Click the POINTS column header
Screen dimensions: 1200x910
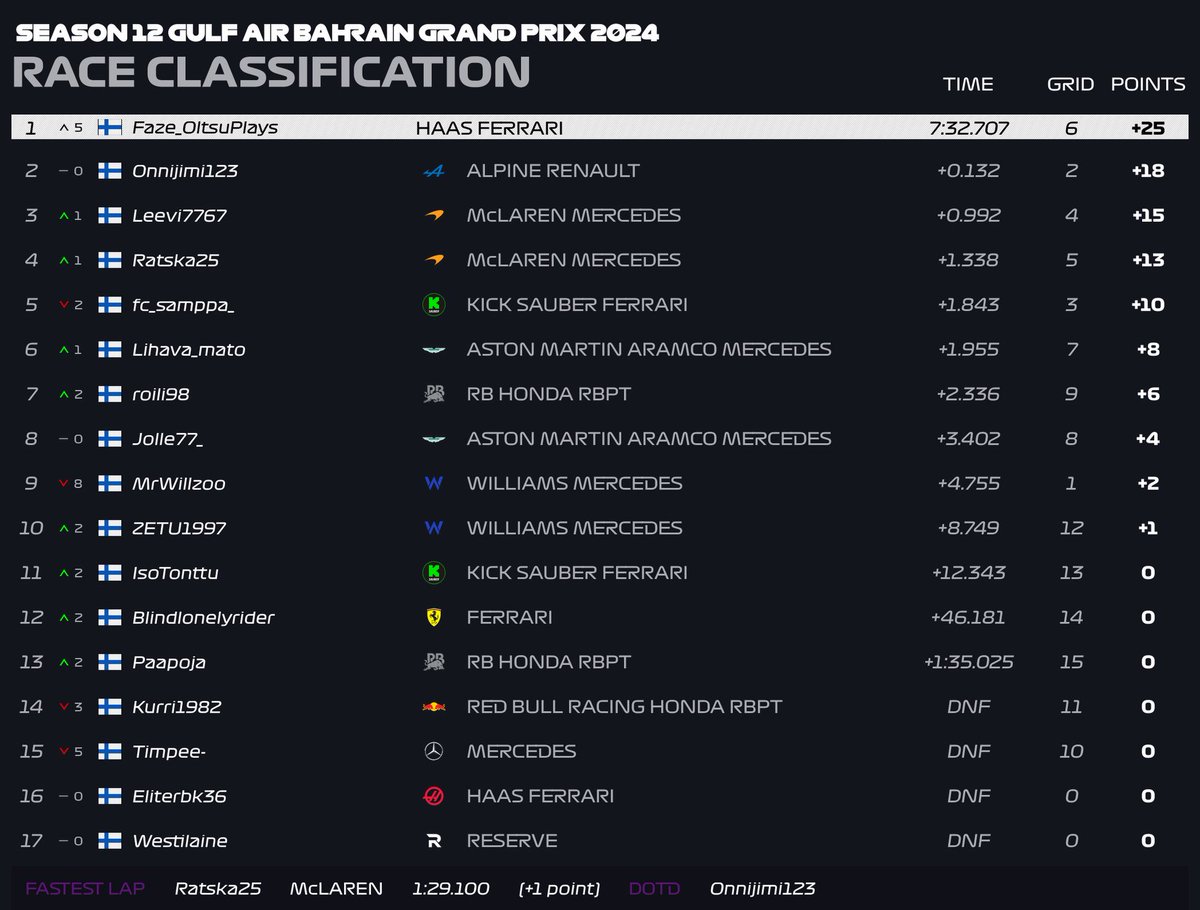pyautogui.click(x=1147, y=85)
